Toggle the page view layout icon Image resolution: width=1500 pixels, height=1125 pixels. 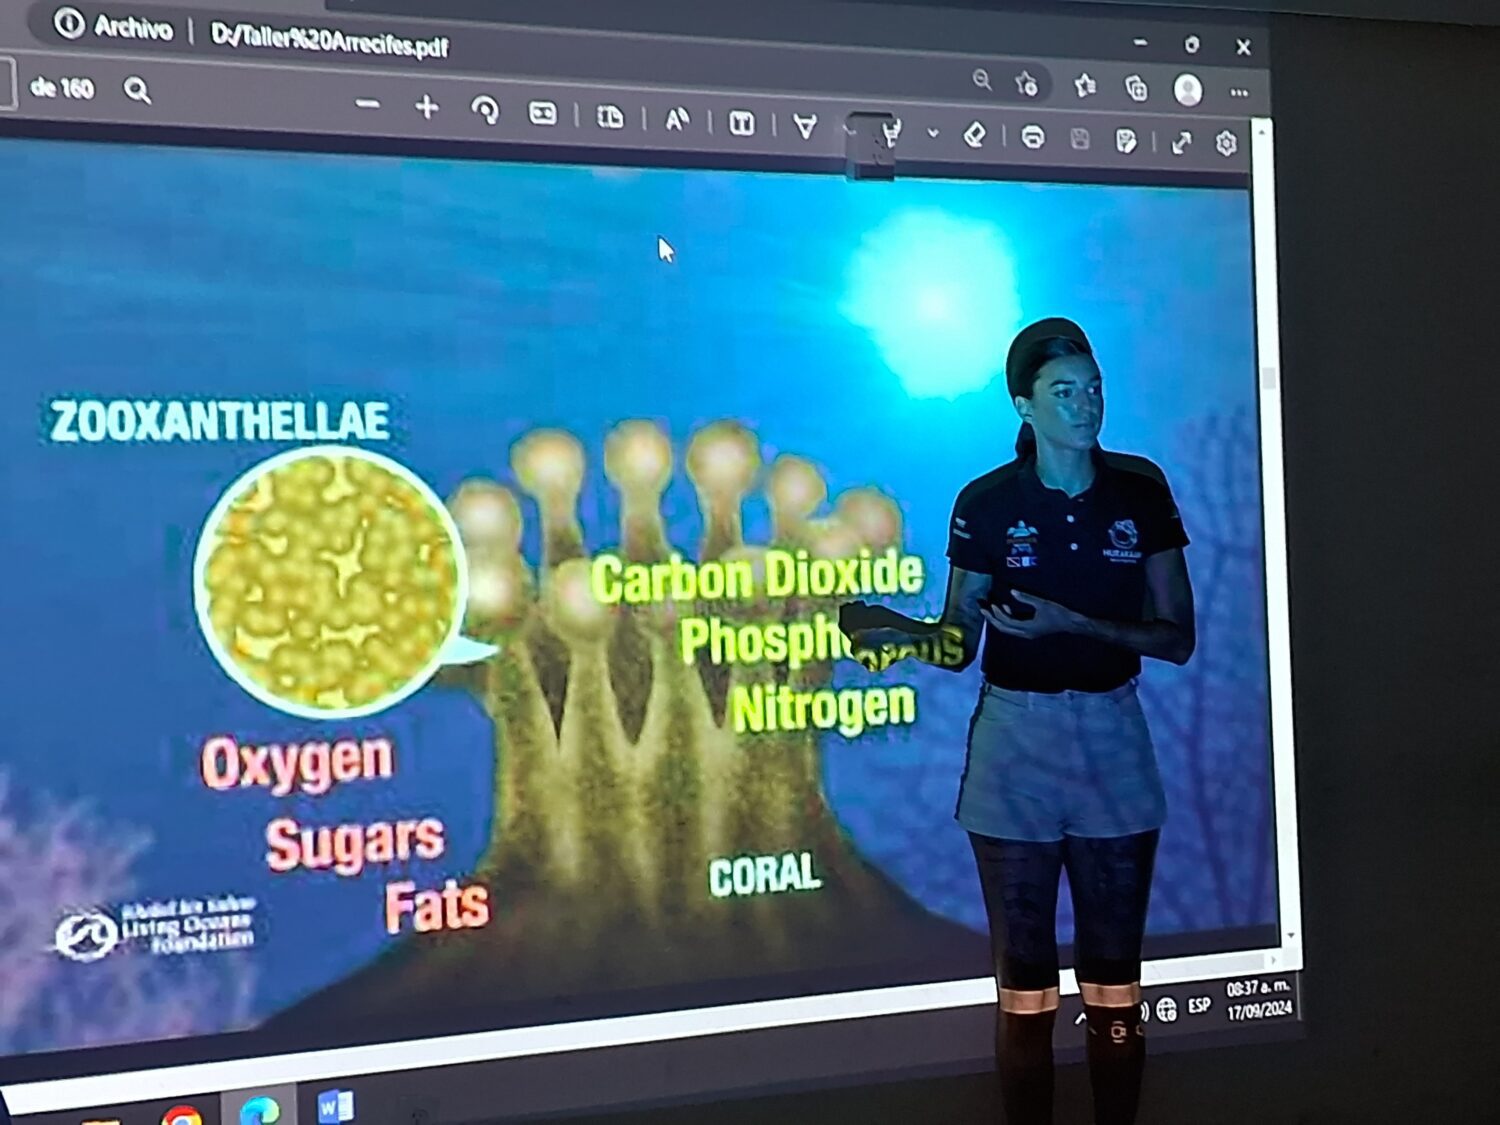pyautogui.click(x=610, y=117)
